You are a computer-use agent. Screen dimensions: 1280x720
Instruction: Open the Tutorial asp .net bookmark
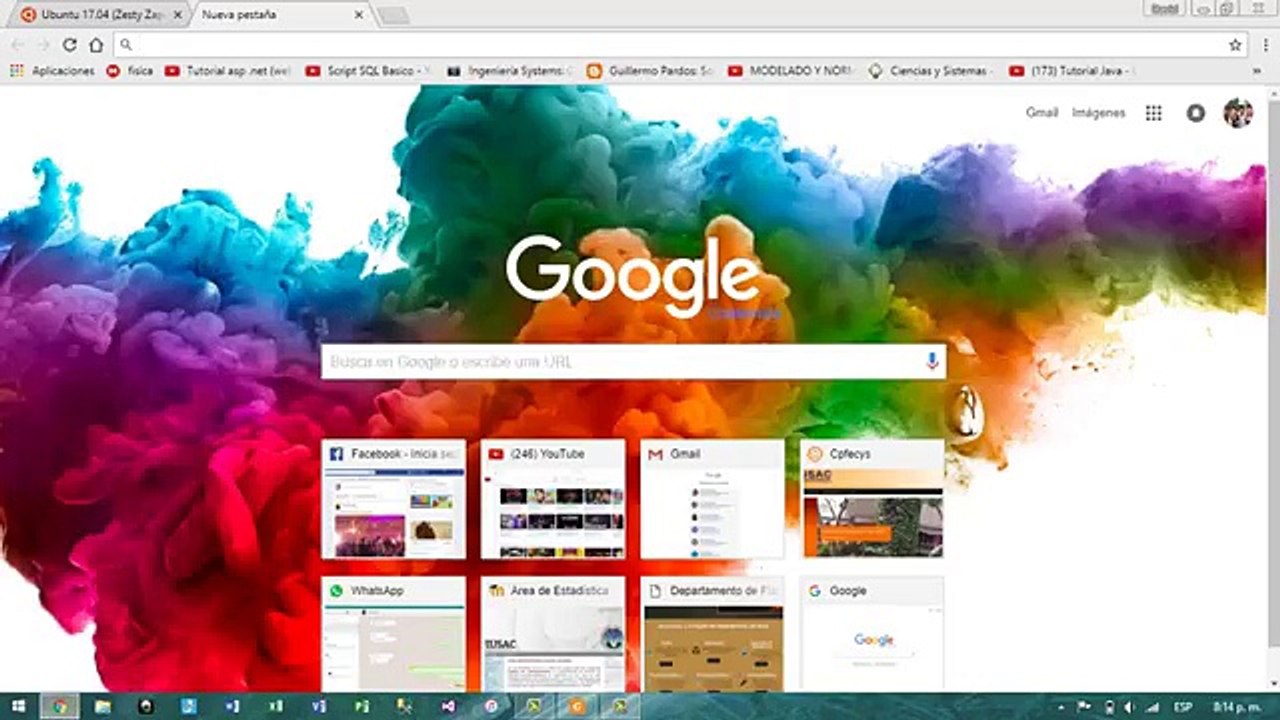pyautogui.click(x=227, y=71)
